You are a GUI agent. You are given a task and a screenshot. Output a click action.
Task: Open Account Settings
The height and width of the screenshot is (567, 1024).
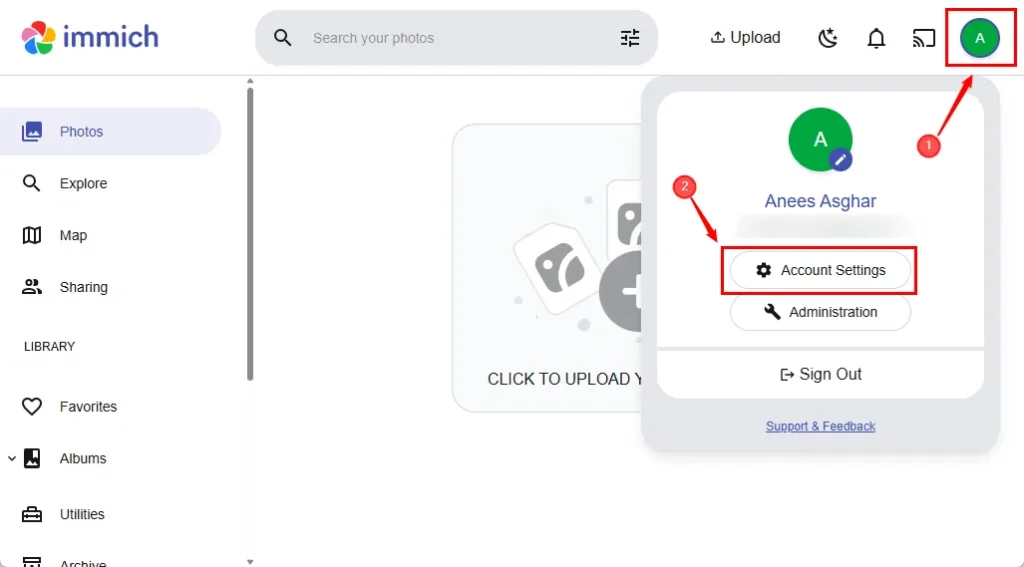(820, 270)
